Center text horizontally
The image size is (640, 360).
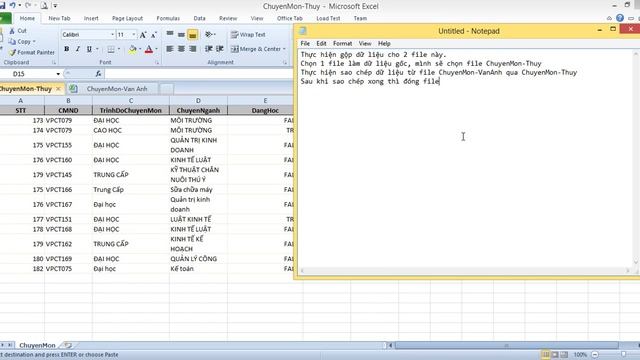(181, 49)
